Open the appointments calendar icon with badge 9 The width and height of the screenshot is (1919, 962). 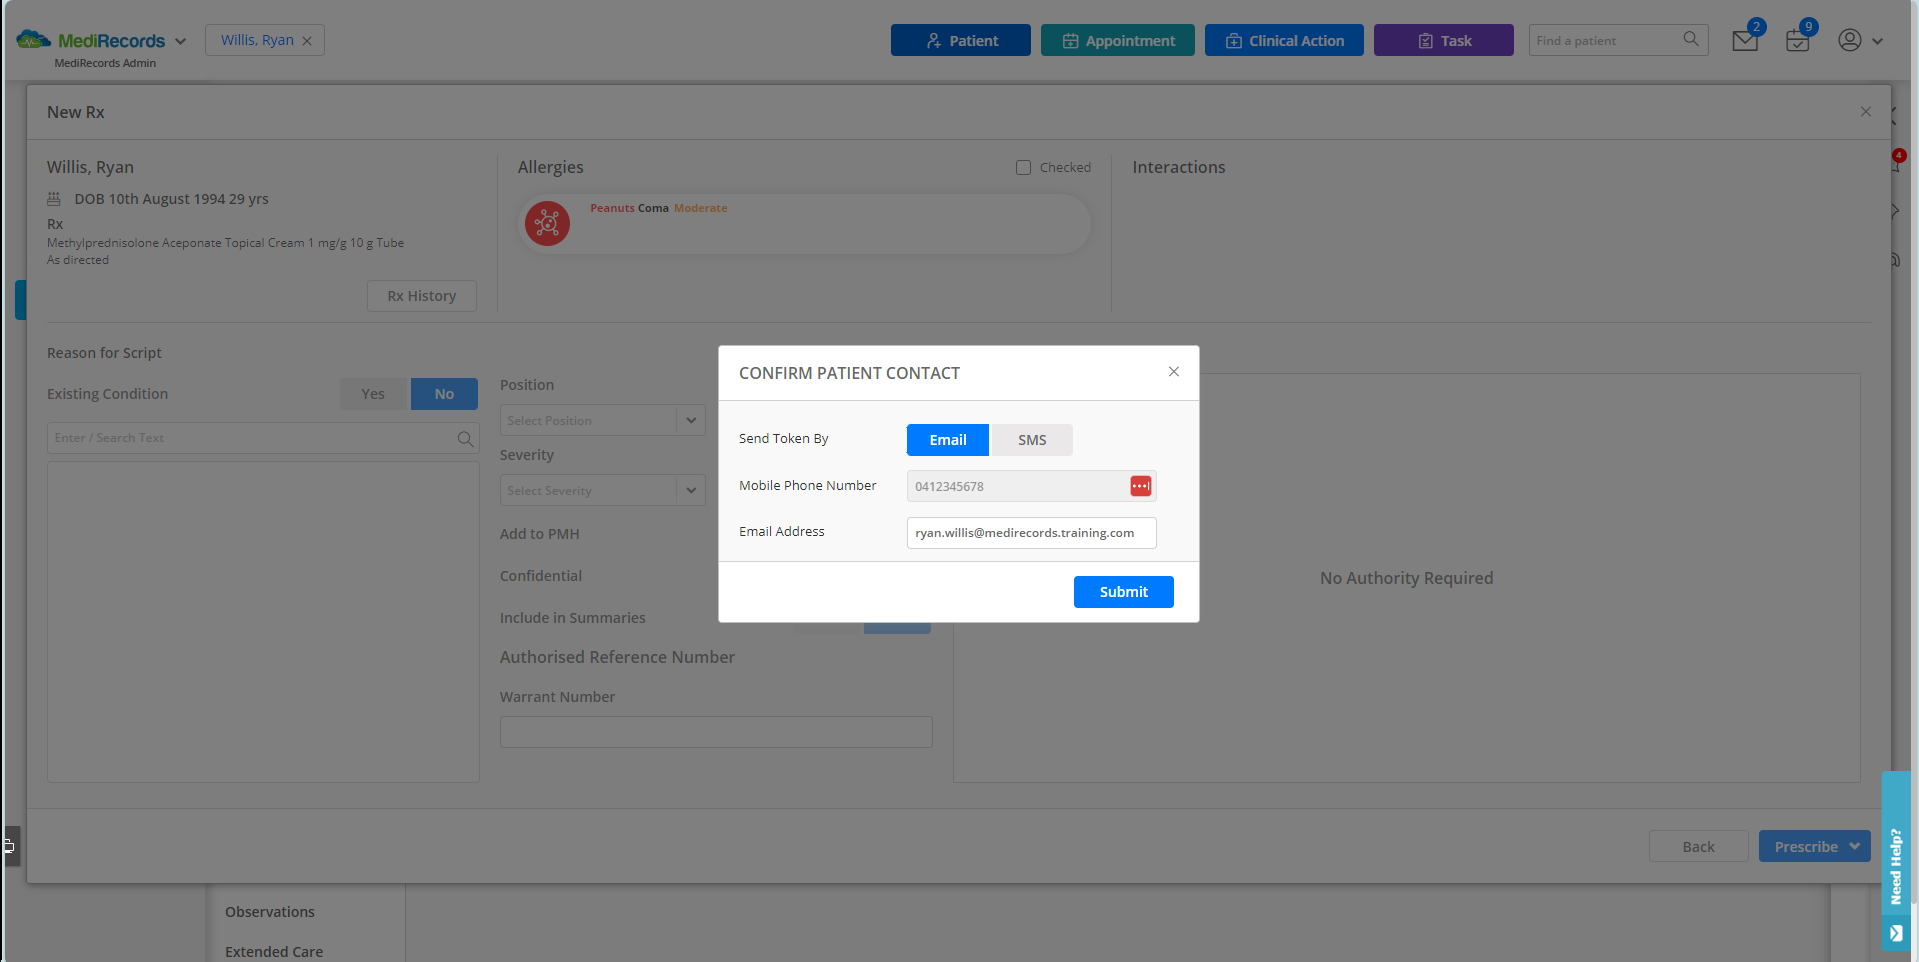(x=1796, y=40)
